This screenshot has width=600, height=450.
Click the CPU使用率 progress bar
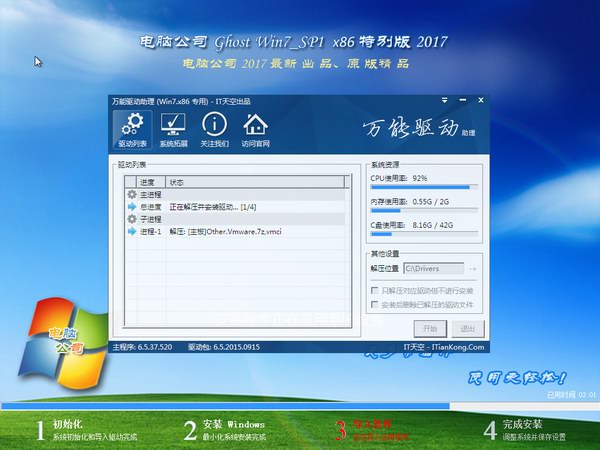[424, 188]
